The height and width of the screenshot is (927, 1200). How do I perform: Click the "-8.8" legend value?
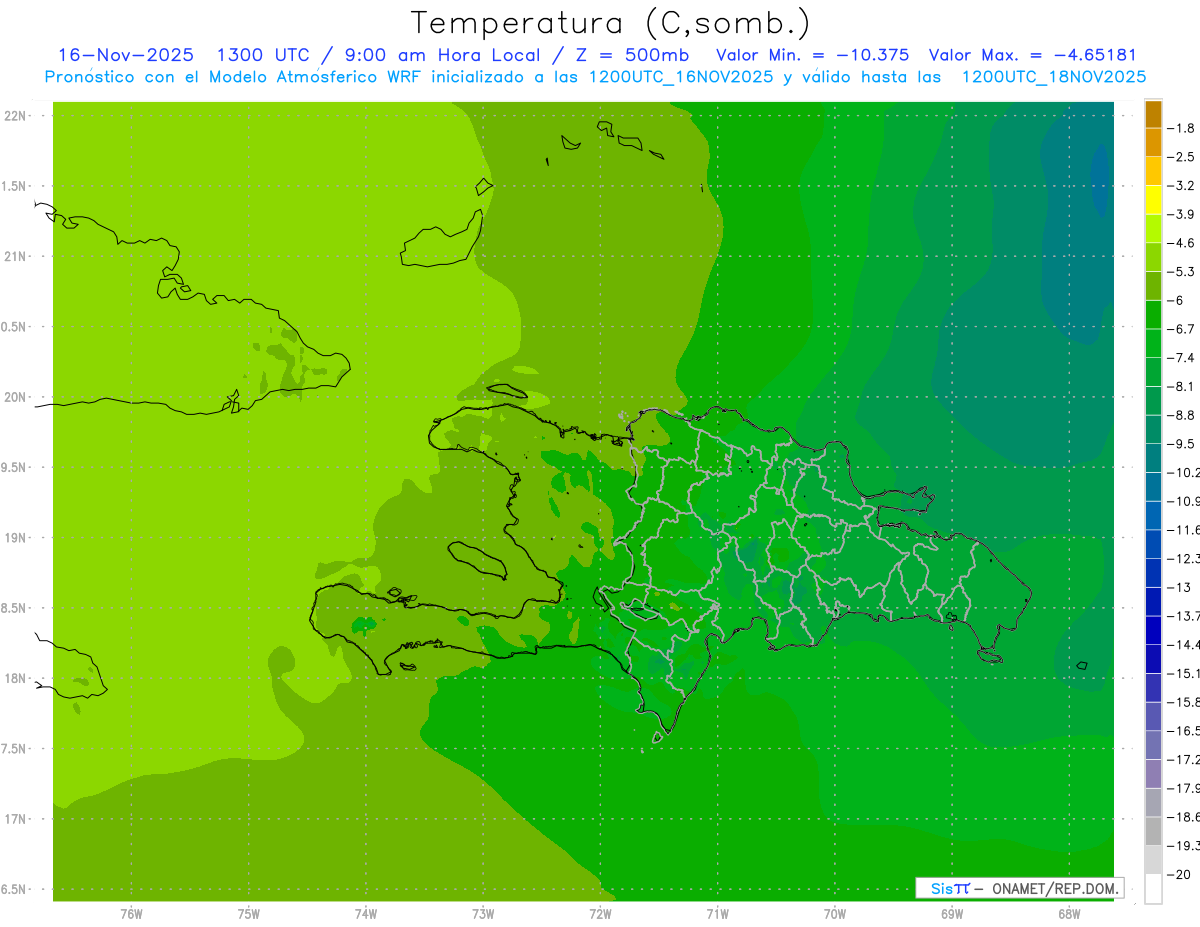tap(1183, 415)
